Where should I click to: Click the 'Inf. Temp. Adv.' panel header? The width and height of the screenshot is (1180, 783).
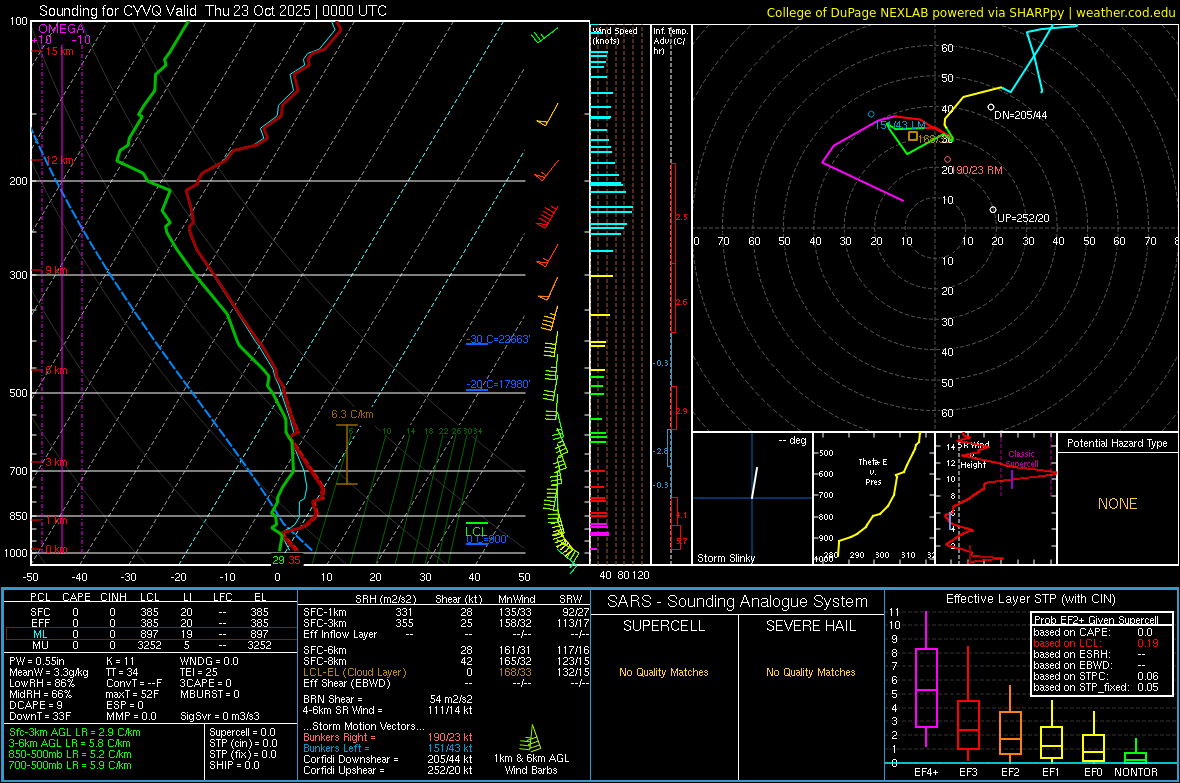670,41
